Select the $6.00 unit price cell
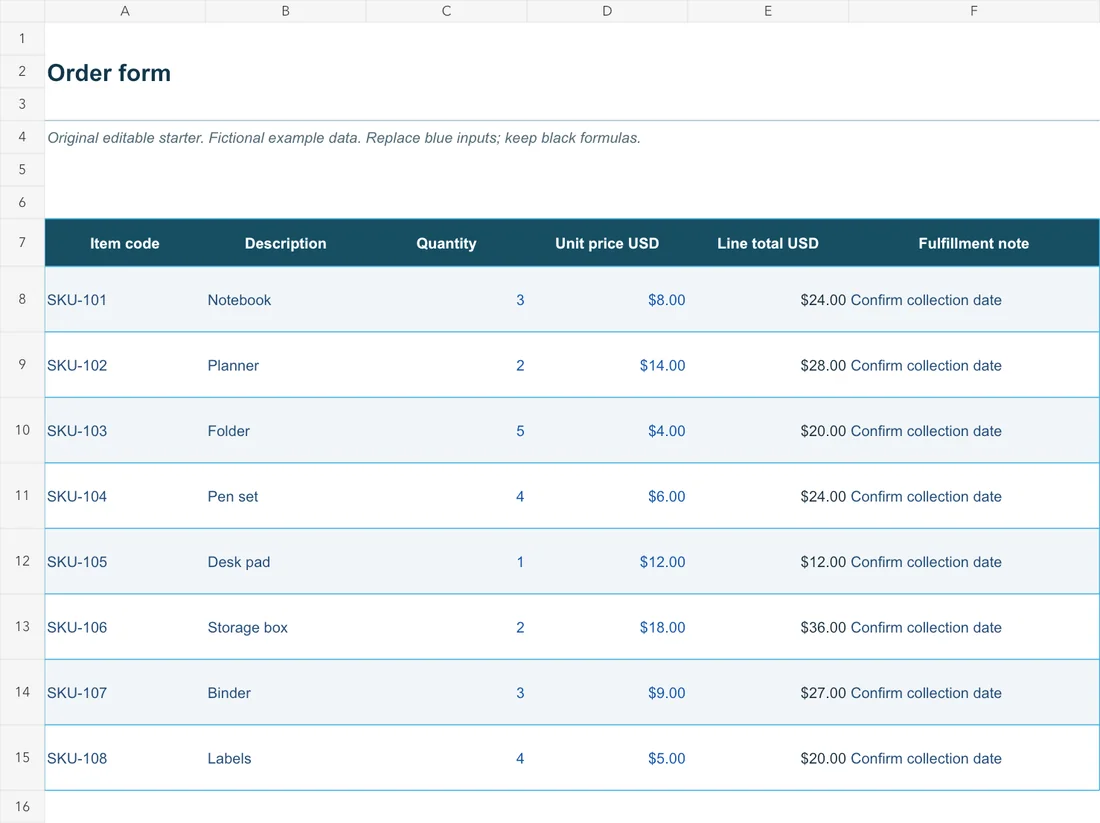The width and height of the screenshot is (1100, 823). pyautogui.click(x=607, y=496)
